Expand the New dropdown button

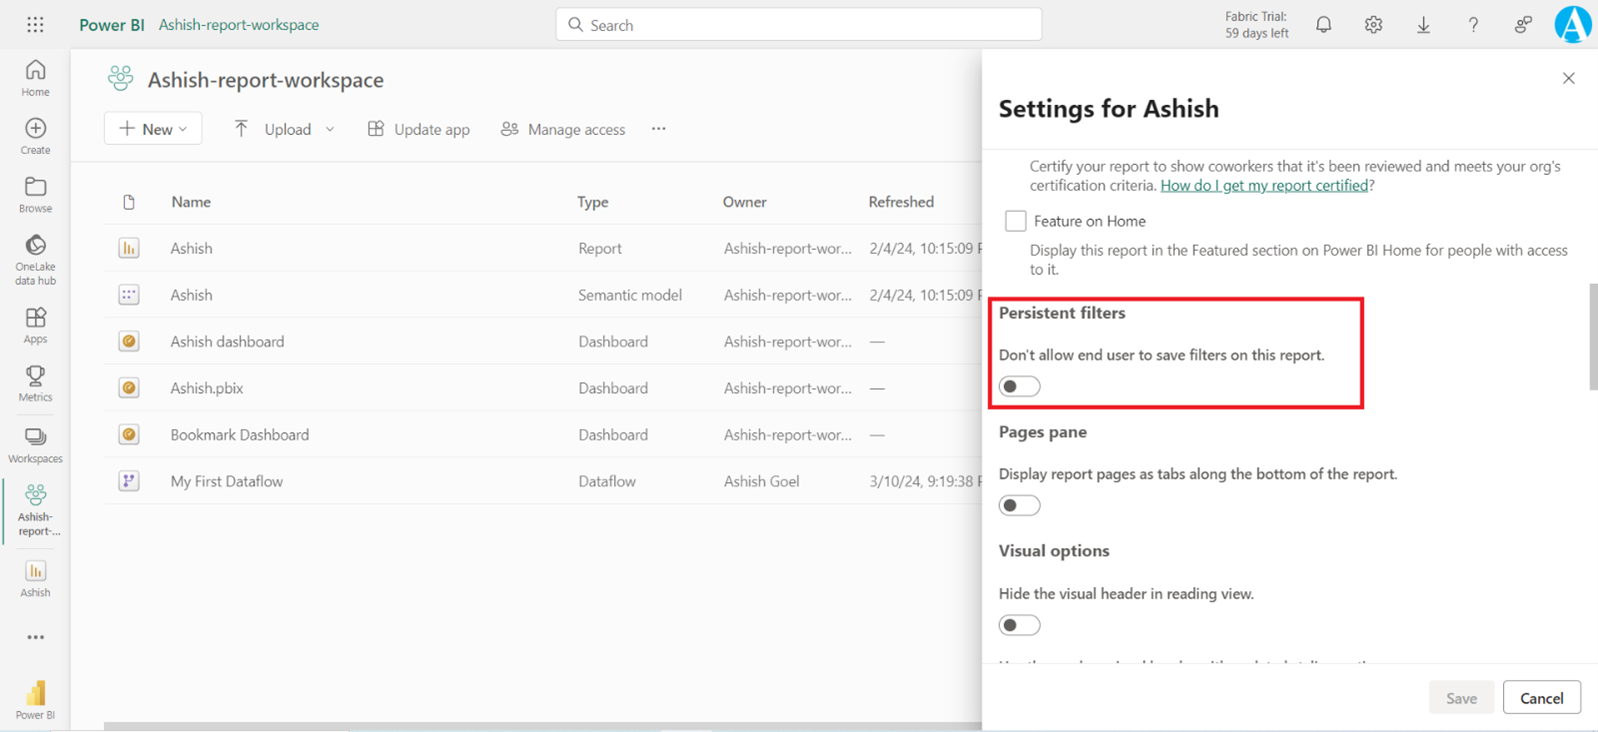(x=153, y=129)
